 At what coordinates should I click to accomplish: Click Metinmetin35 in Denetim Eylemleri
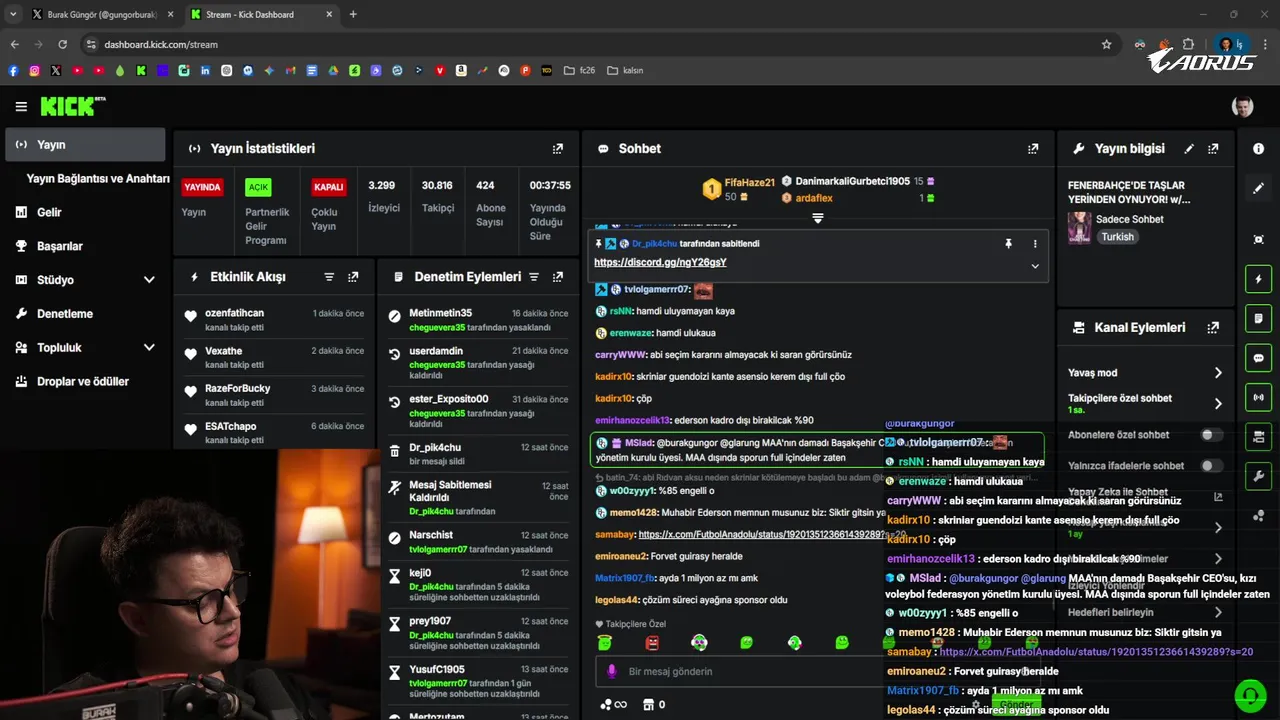coord(440,314)
